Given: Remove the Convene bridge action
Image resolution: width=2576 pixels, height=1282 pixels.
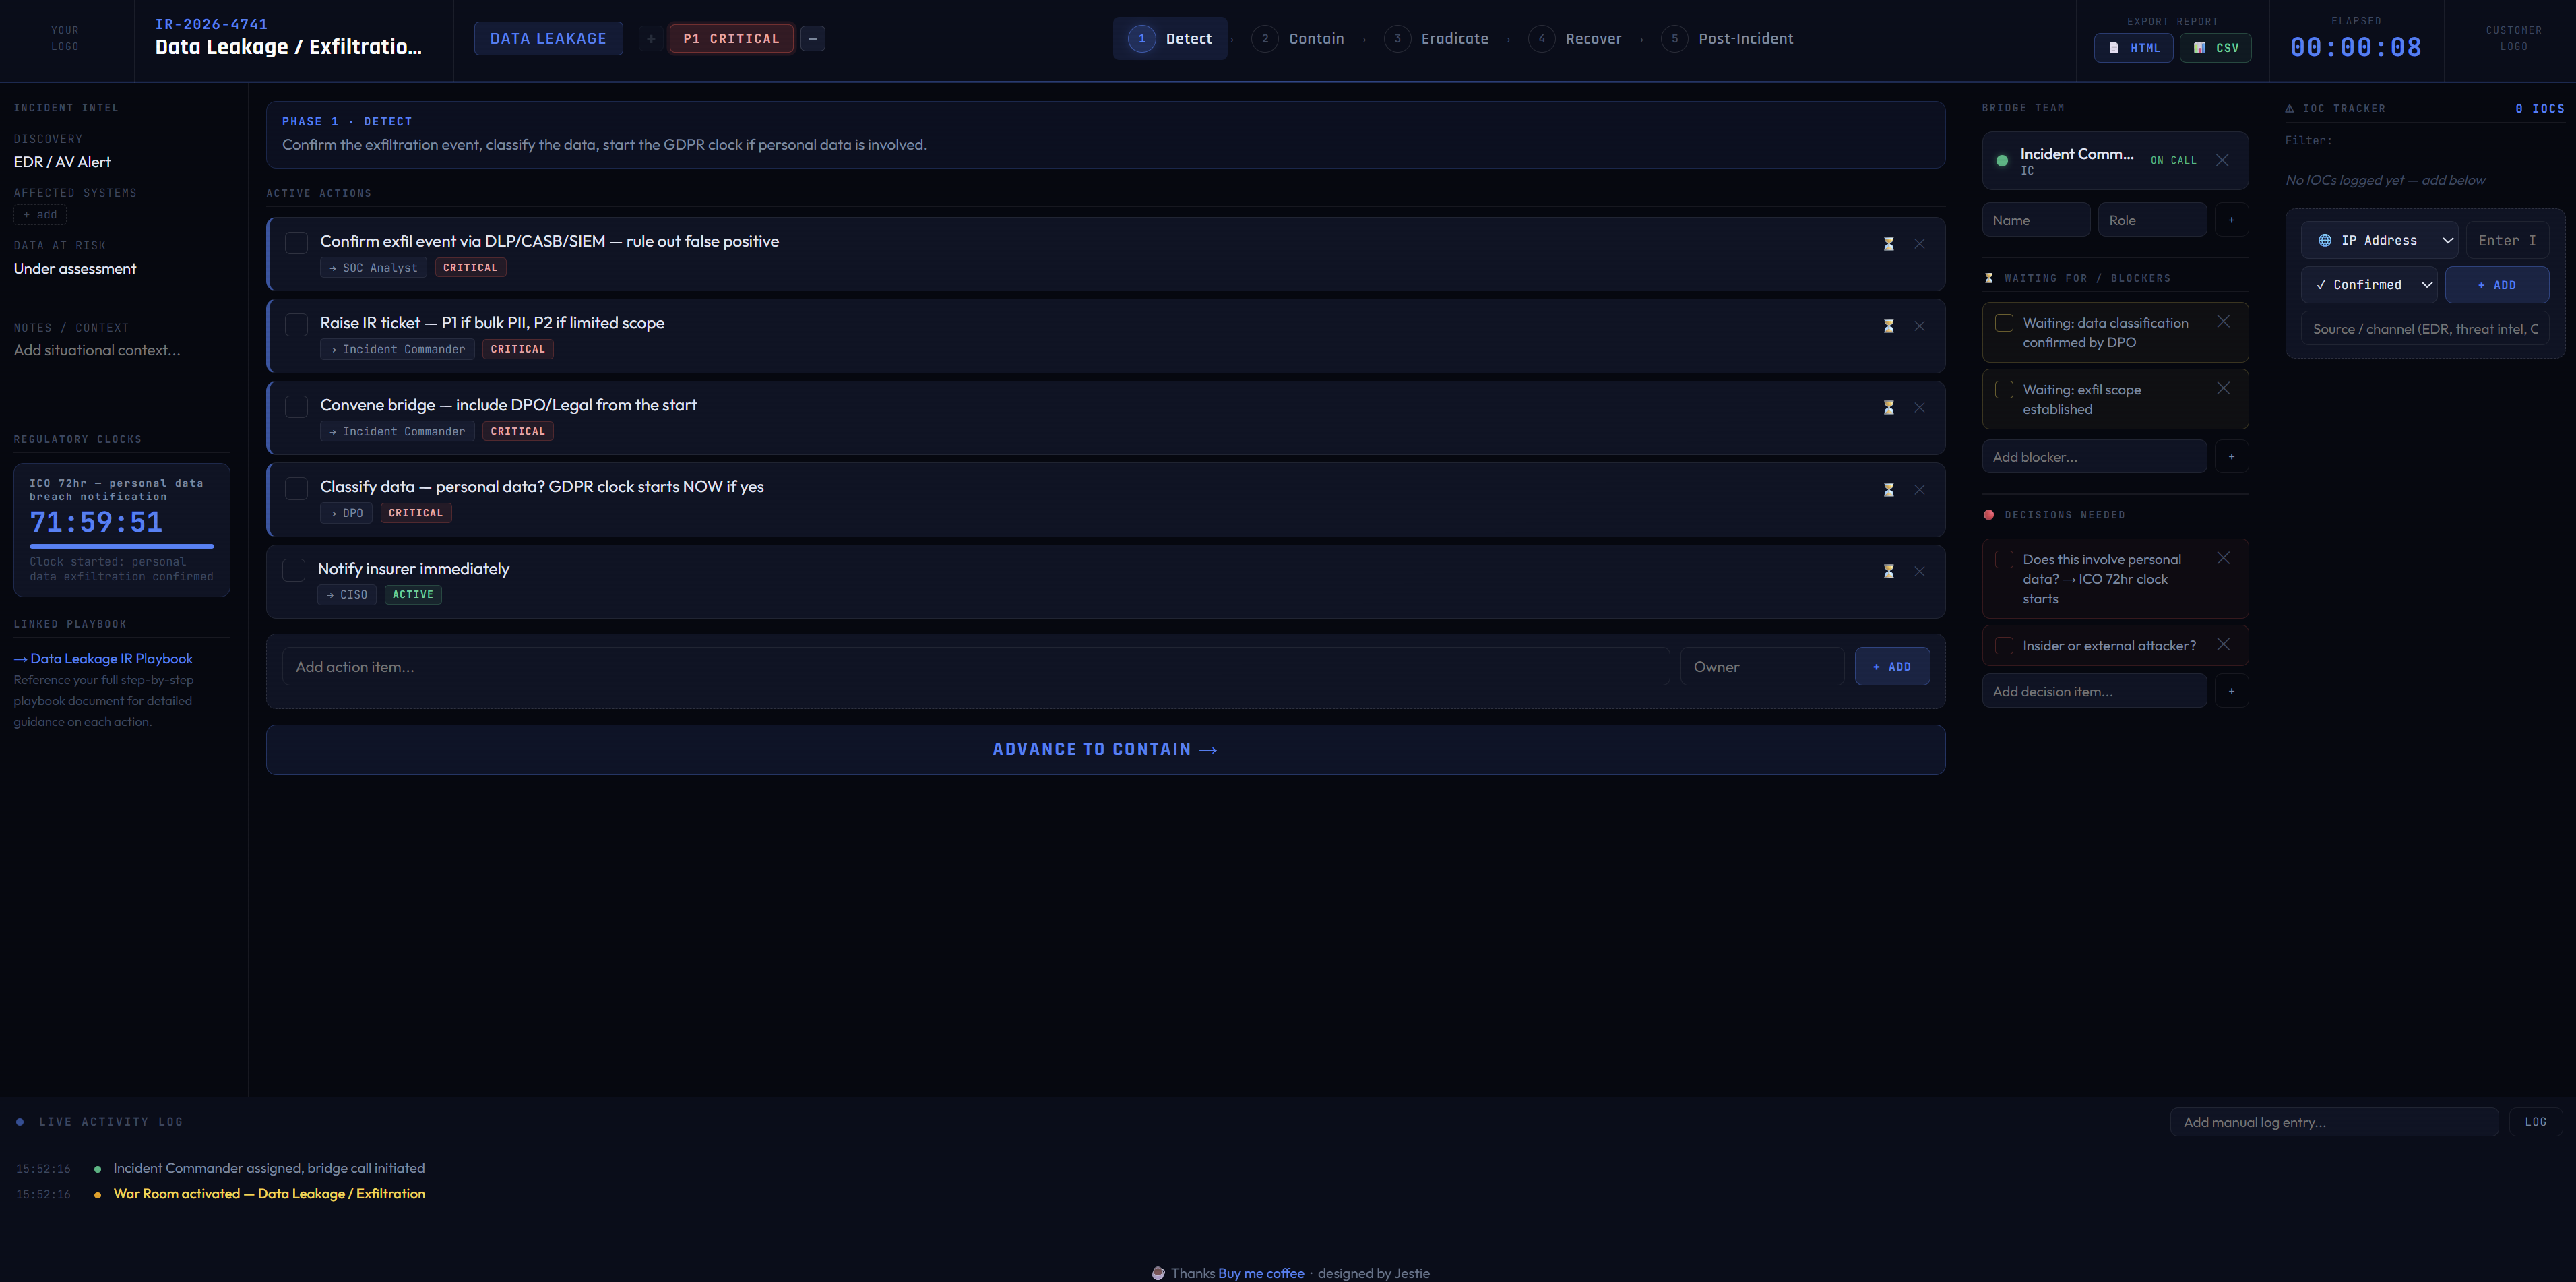Looking at the screenshot, I should 1919,408.
